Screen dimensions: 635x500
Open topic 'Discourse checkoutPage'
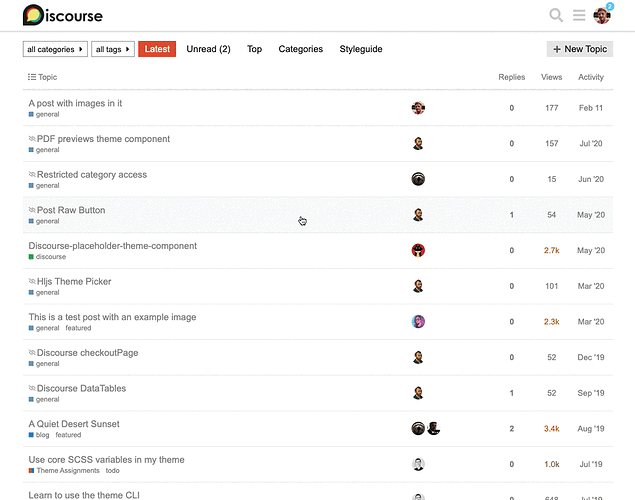coord(87,353)
